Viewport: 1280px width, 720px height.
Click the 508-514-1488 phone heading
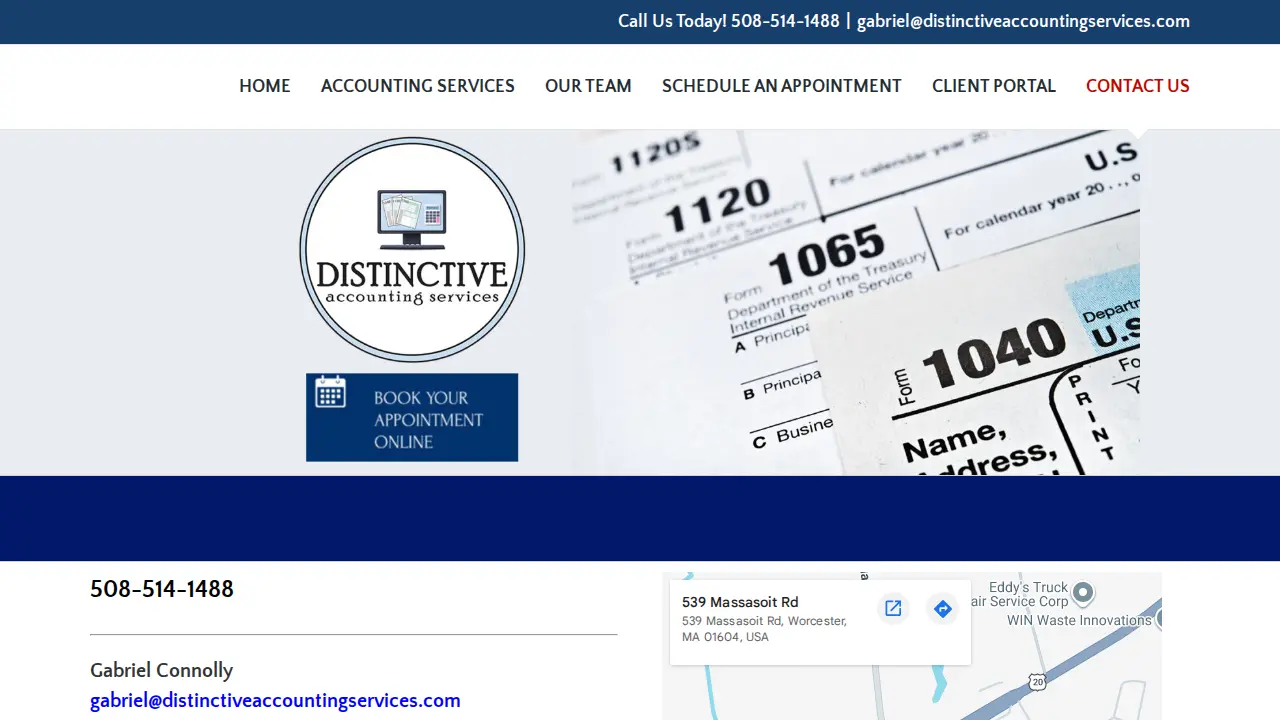click(162, 589)
